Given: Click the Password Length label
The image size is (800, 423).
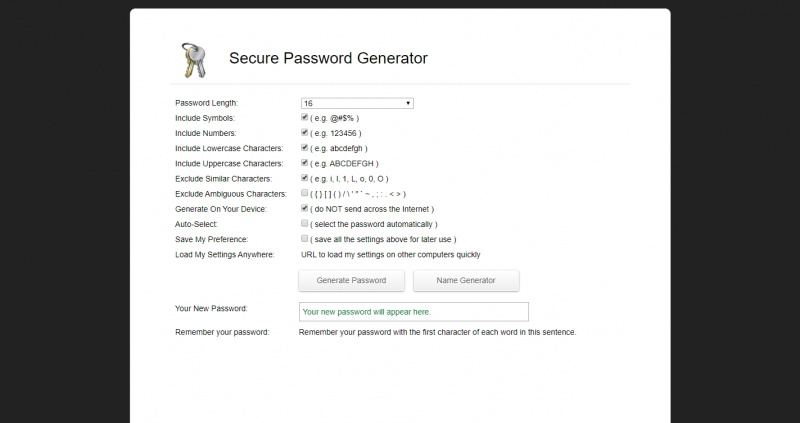Looking at the screenshot, I should pos(207,103).
